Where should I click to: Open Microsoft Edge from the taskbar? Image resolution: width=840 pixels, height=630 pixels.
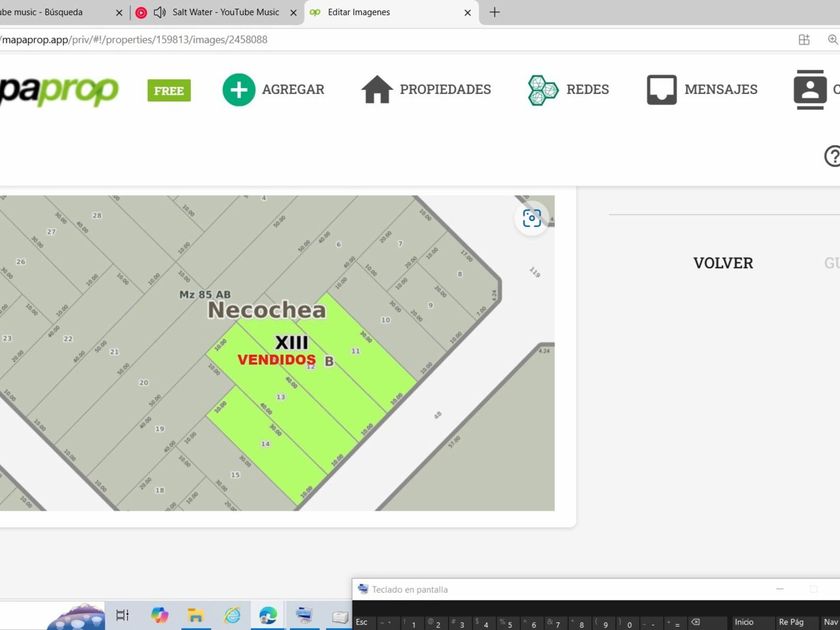click(268, 615)
